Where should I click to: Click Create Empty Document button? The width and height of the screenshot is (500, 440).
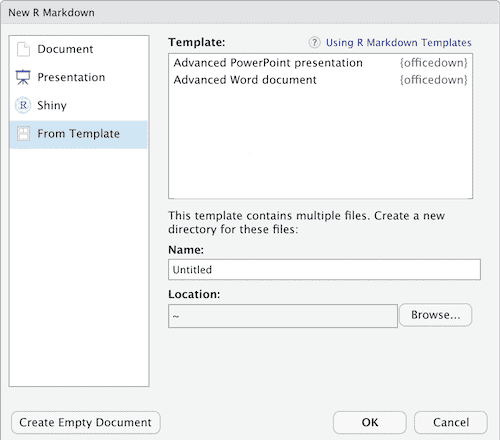pos(86,423)
